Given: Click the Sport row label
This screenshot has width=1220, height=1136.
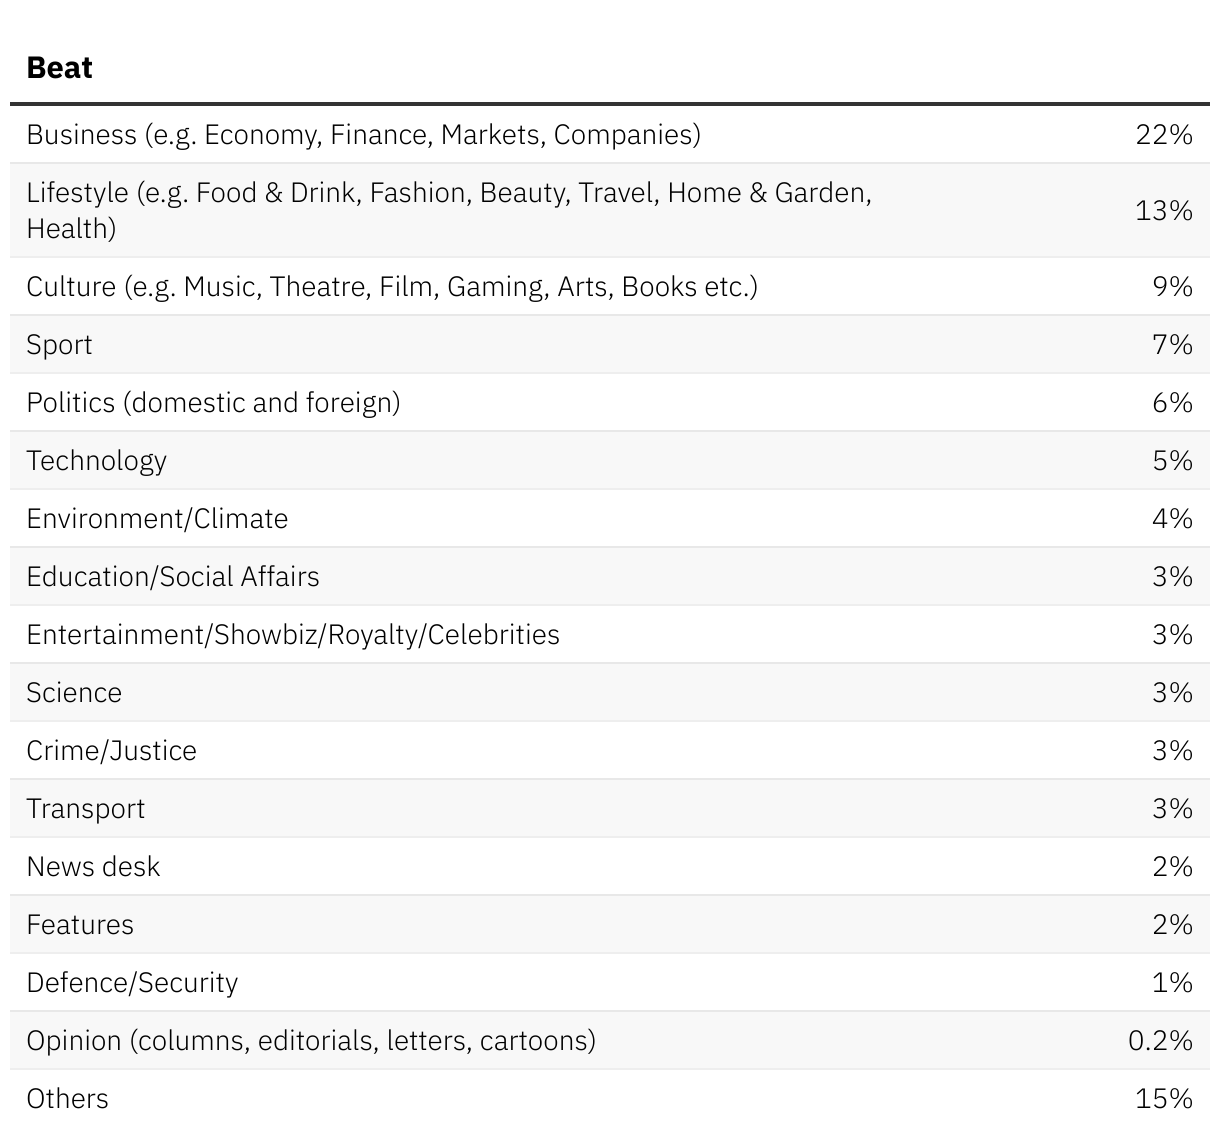Looking at the screenshot, I should (59, 345).
